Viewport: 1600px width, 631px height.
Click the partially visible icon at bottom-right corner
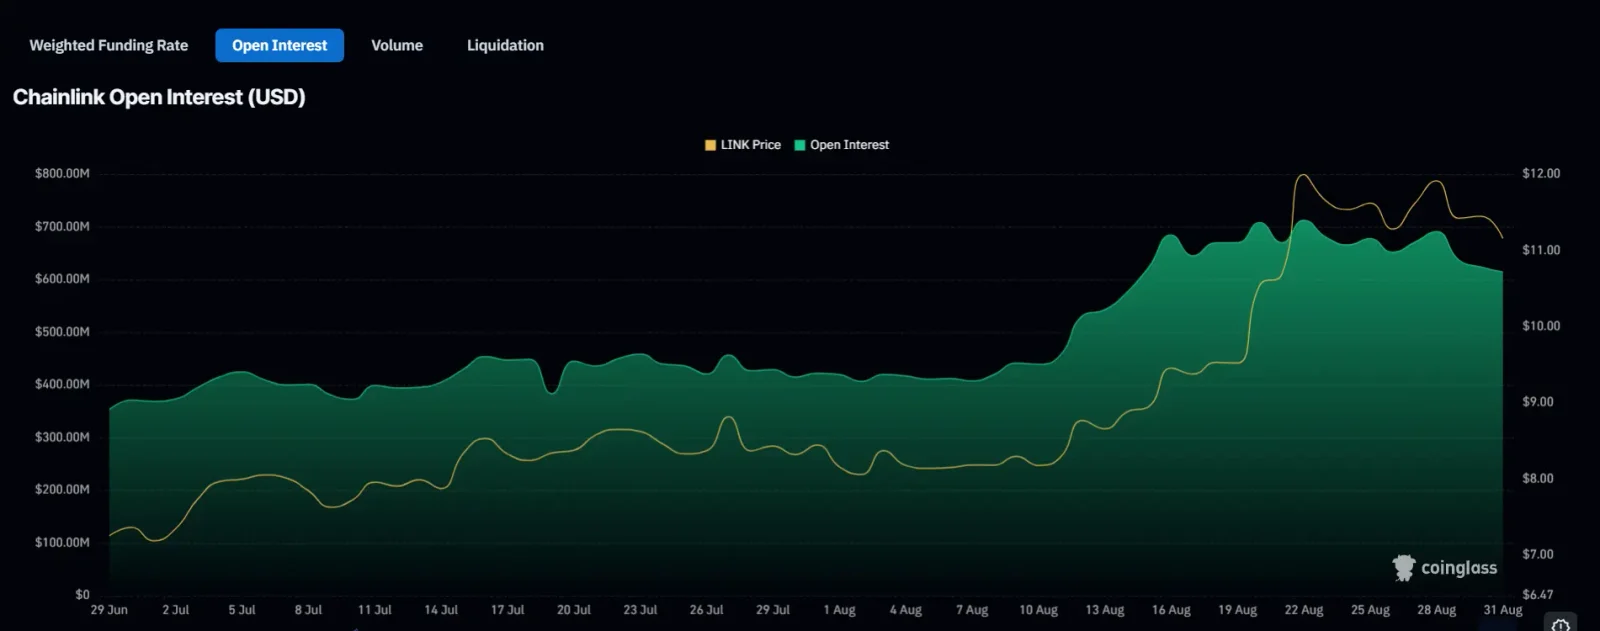(x=1561, y=623)
